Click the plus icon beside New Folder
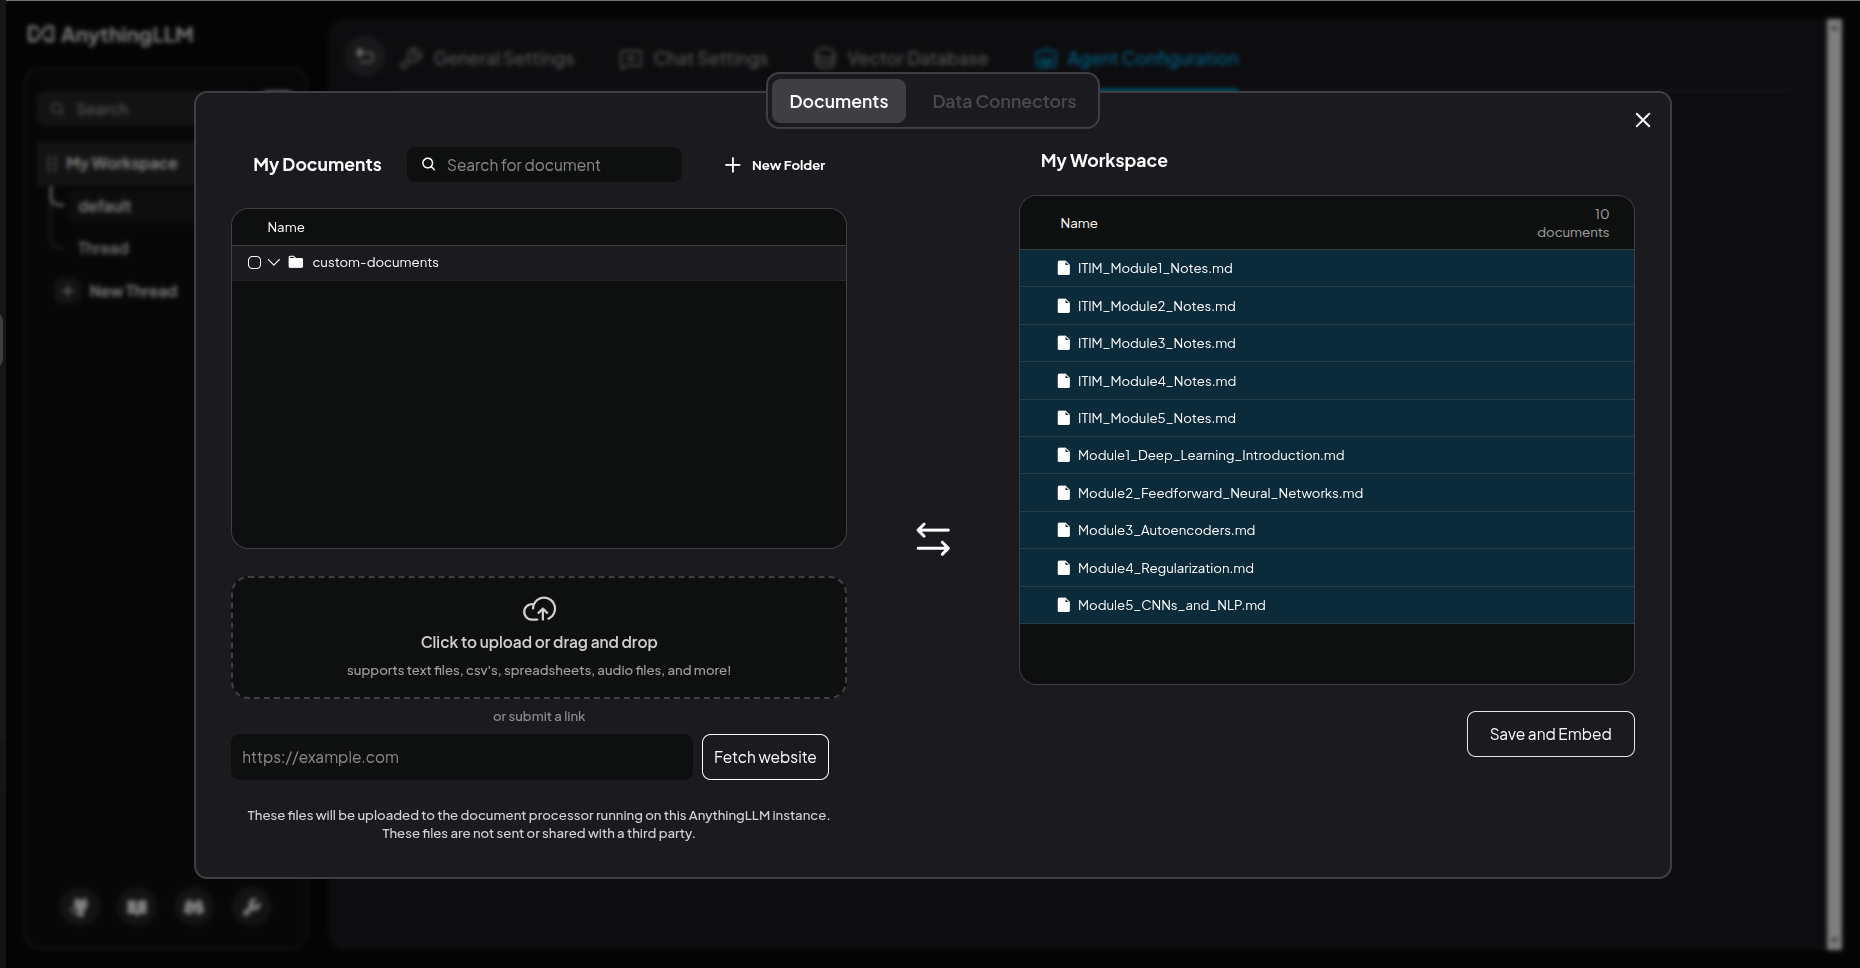The width and height of the screenshot is (1860, 968). 733,165
